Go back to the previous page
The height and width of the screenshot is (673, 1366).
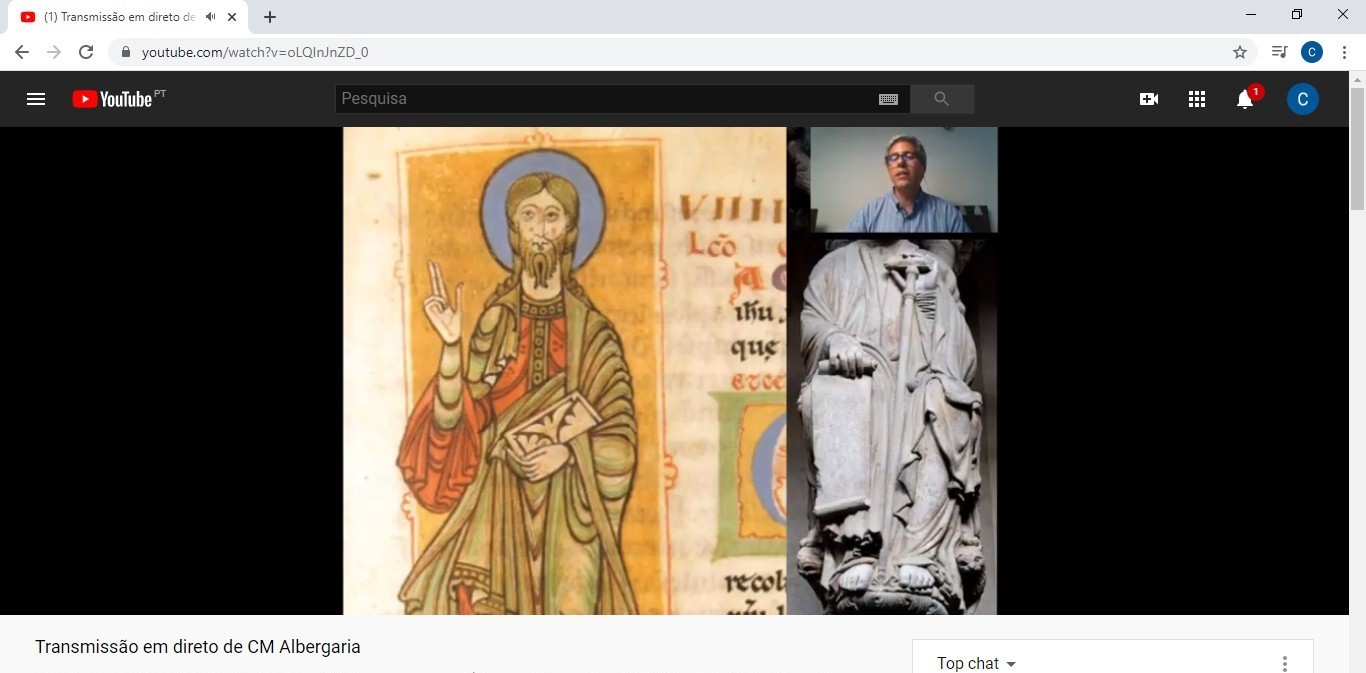22,52
